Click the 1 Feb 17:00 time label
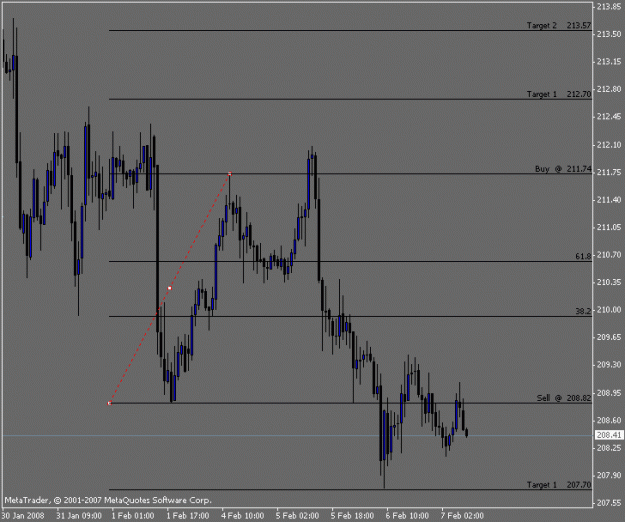The width and height of the screenshot is (625, 522). (188, 516)
